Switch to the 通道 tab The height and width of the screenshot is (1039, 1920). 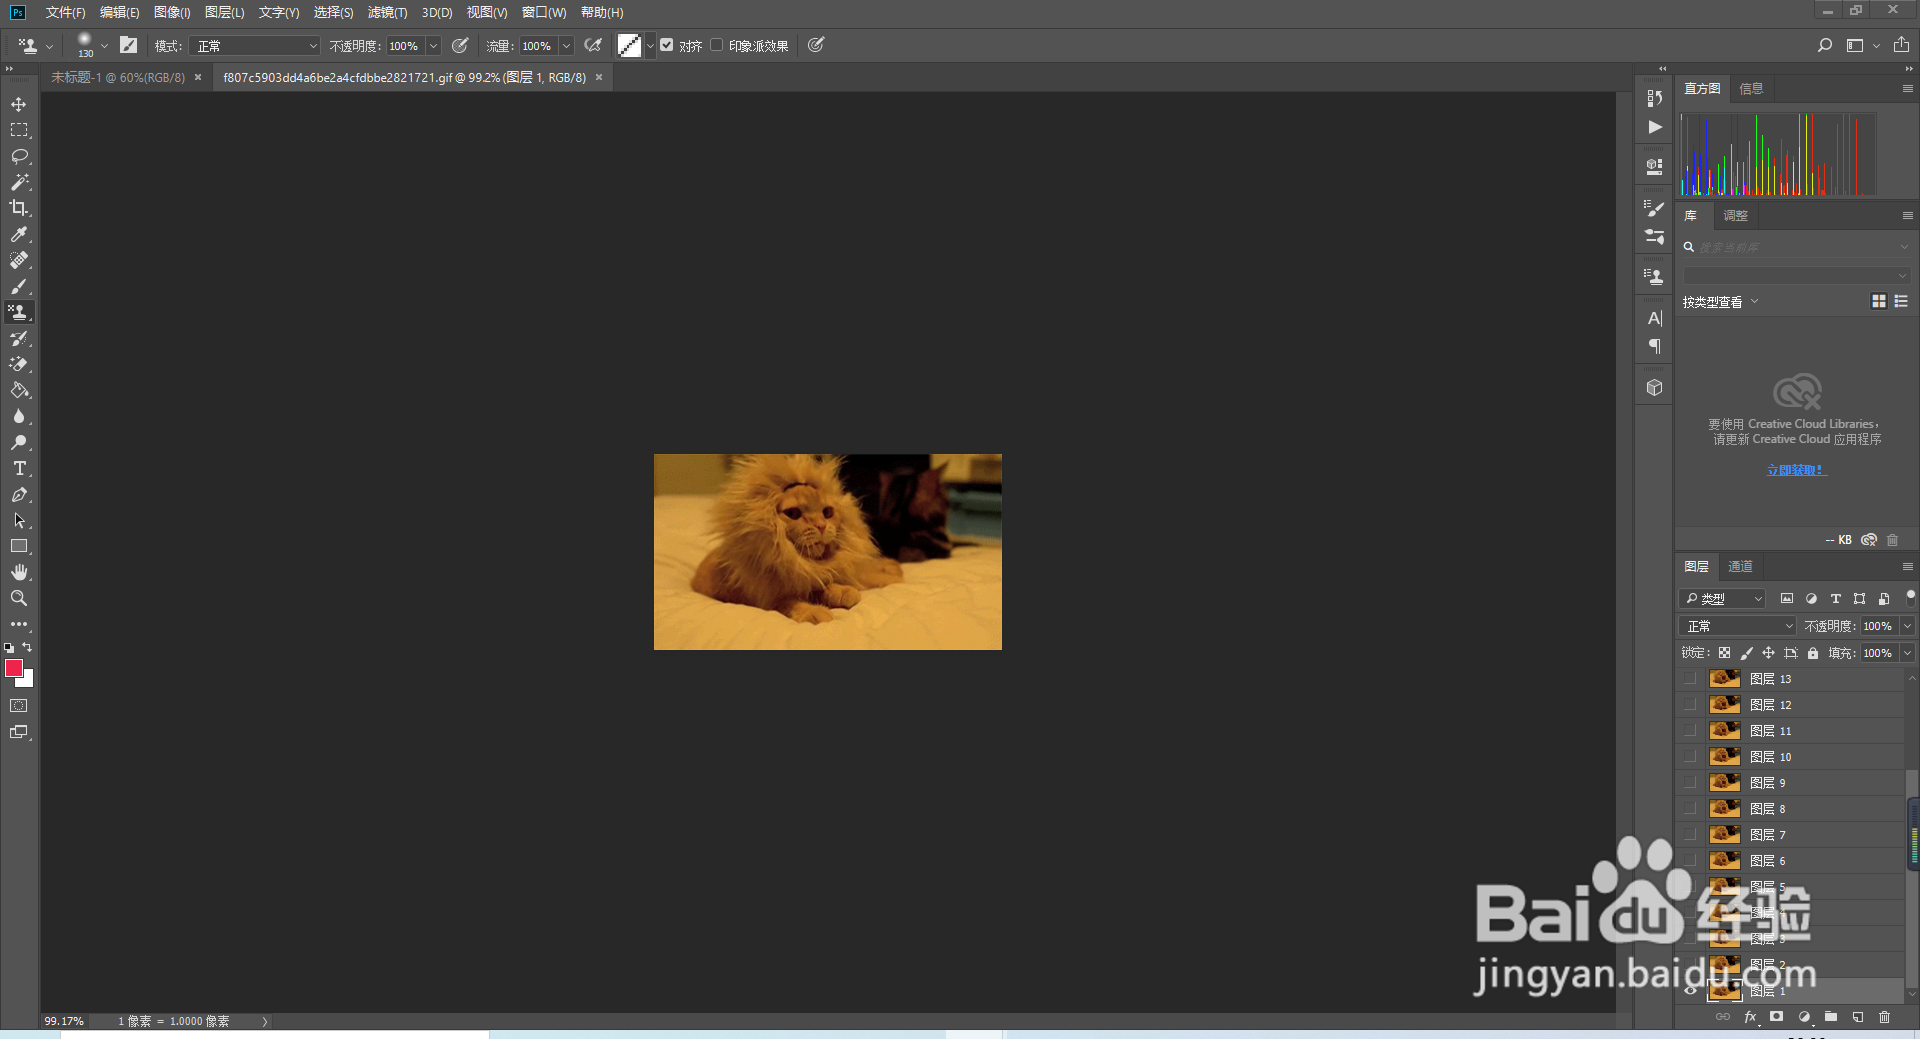[x=1740, y=566]
